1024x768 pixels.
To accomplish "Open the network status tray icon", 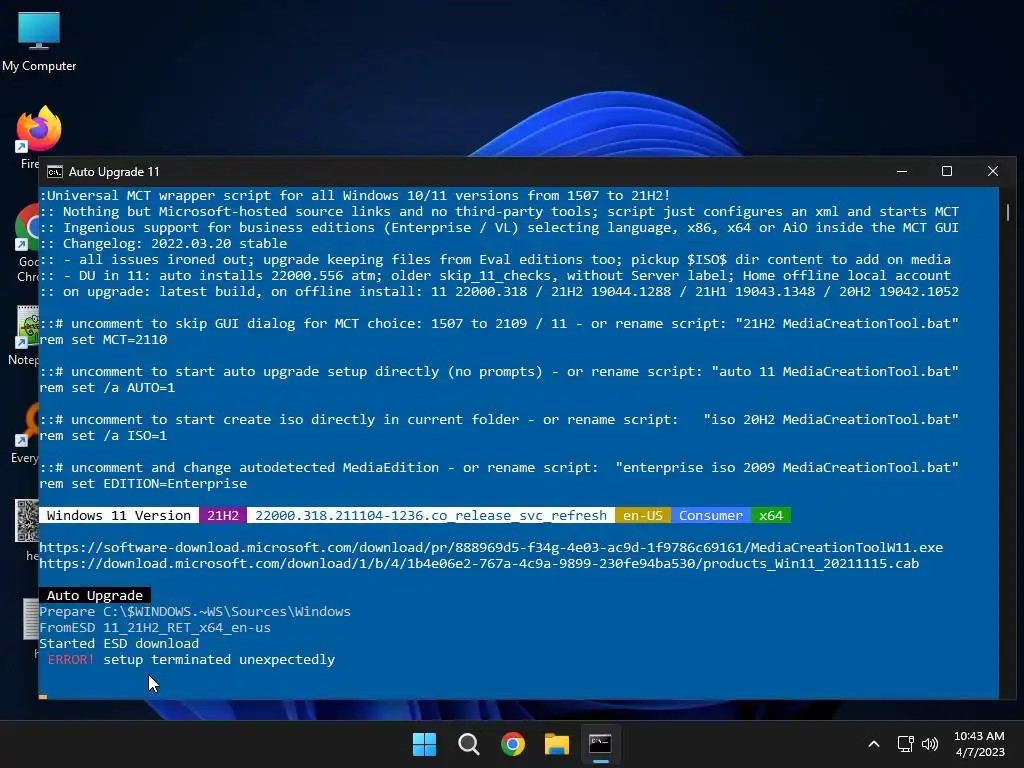I will pos(905,744).
